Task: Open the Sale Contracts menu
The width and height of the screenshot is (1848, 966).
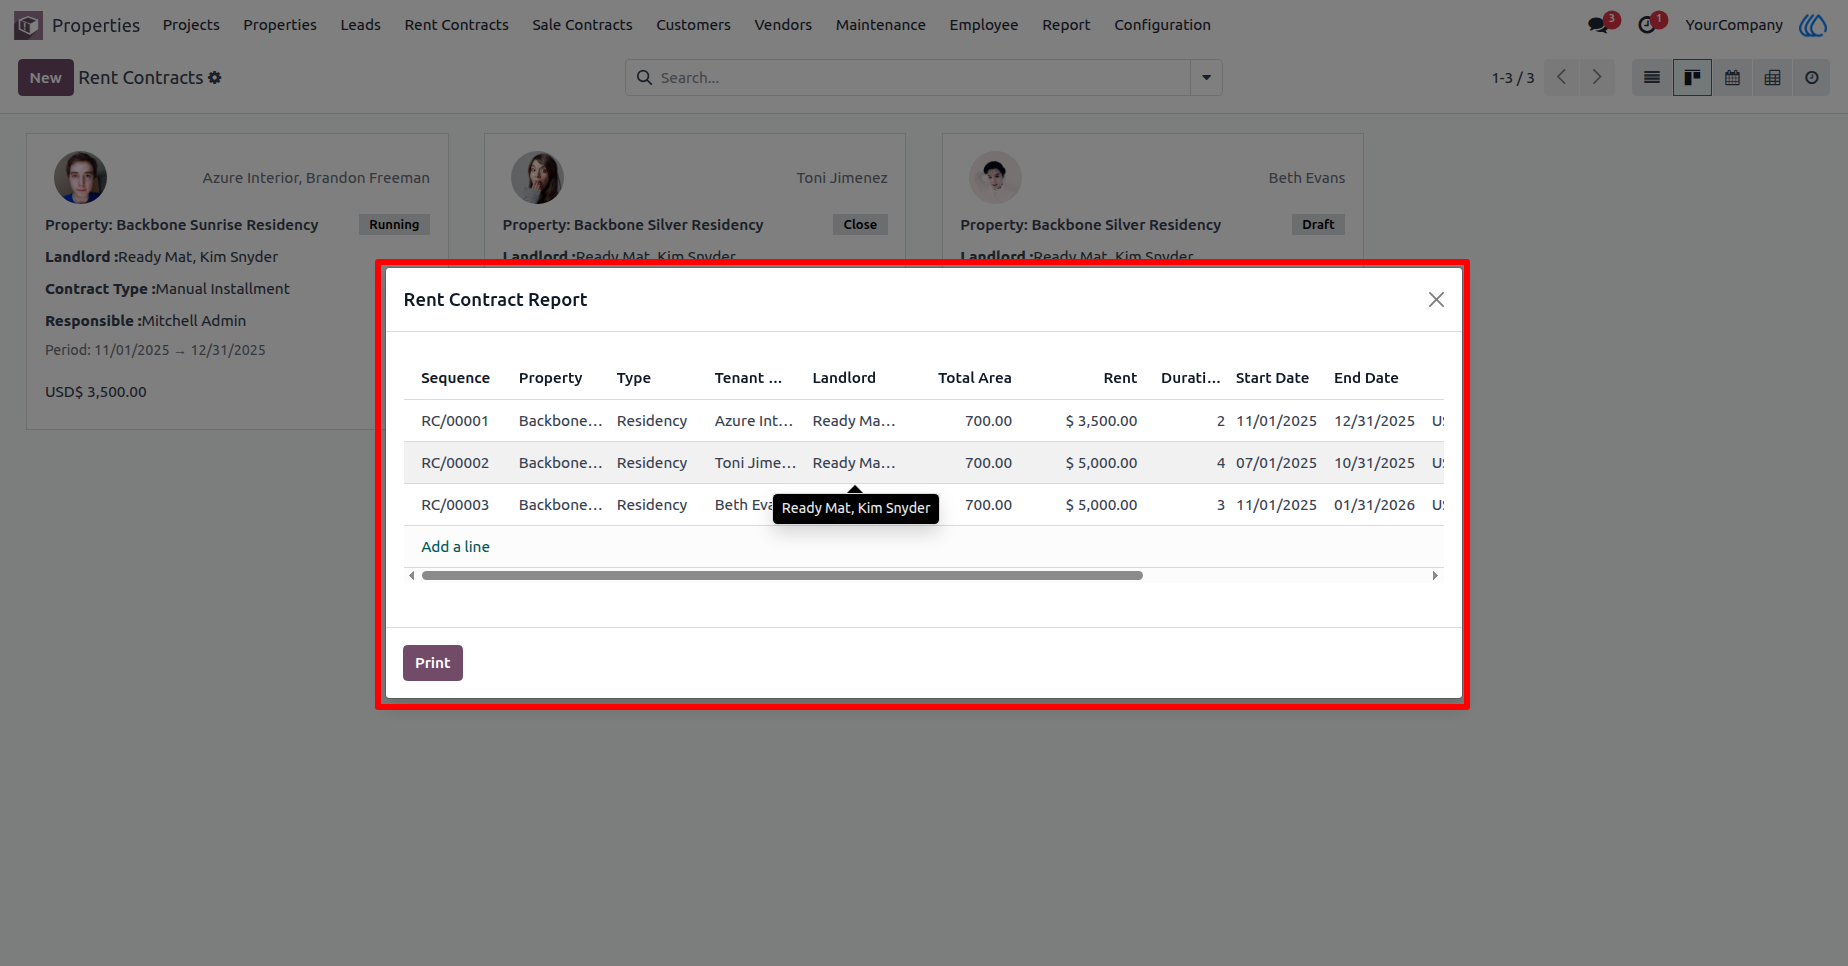Action: pyautogui.click(x=582, y=25)
